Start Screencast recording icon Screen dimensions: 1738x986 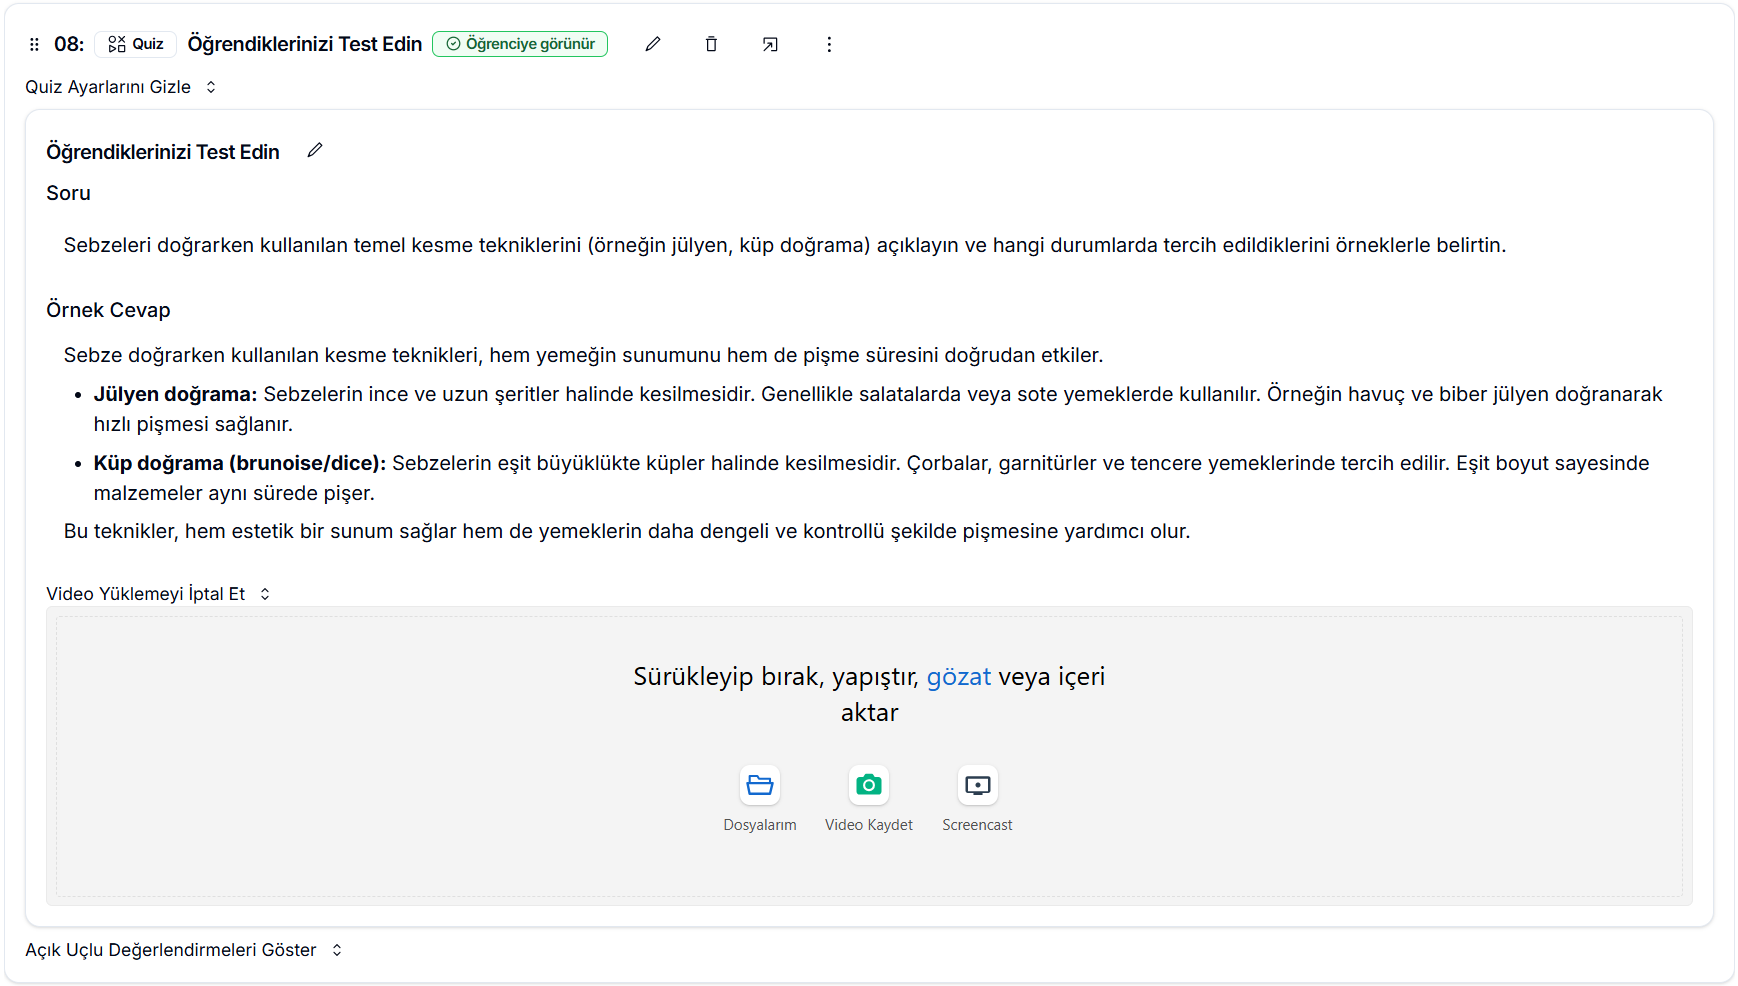click(x=978, y=785)
